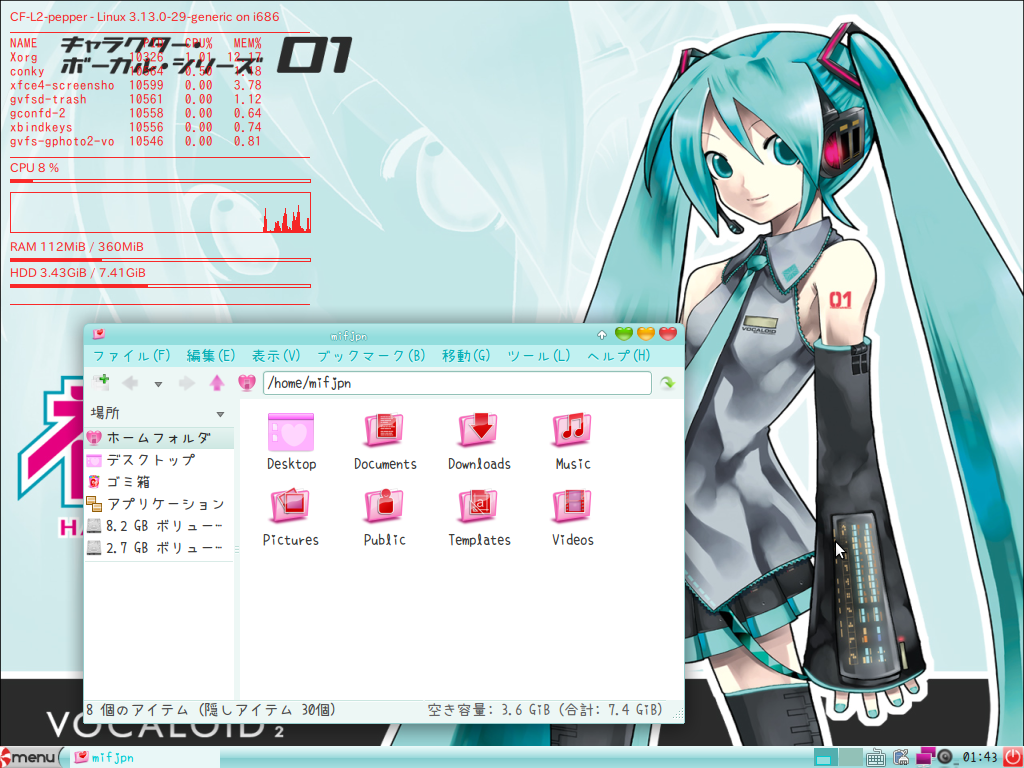The width and height of the screenshot is (1024, 768).
Task: Click the volume speaker tray icon
Action: click(945, 758)
